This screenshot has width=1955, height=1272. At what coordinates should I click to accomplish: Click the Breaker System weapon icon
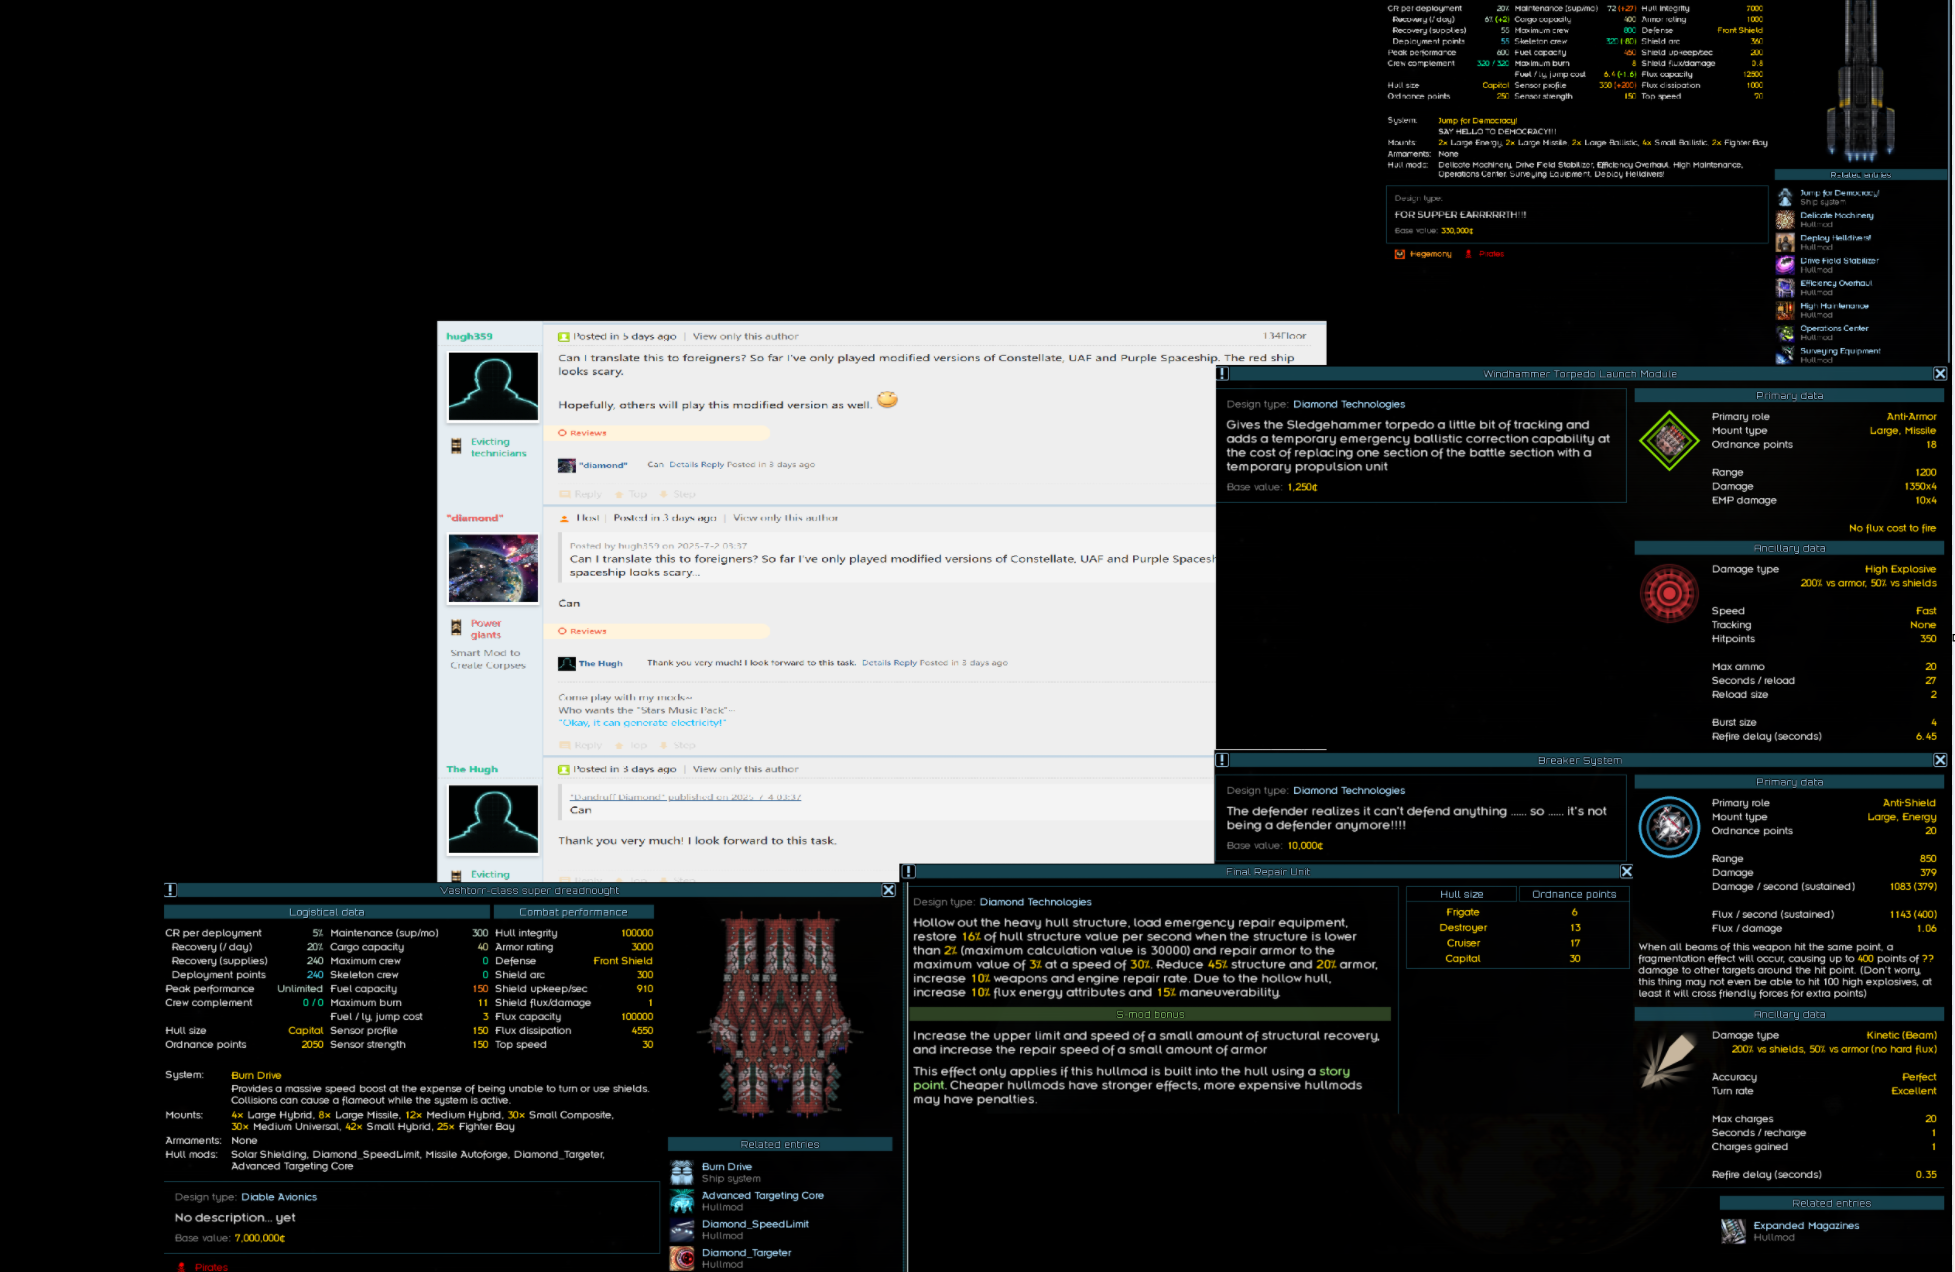click(x=1668, y=827)
